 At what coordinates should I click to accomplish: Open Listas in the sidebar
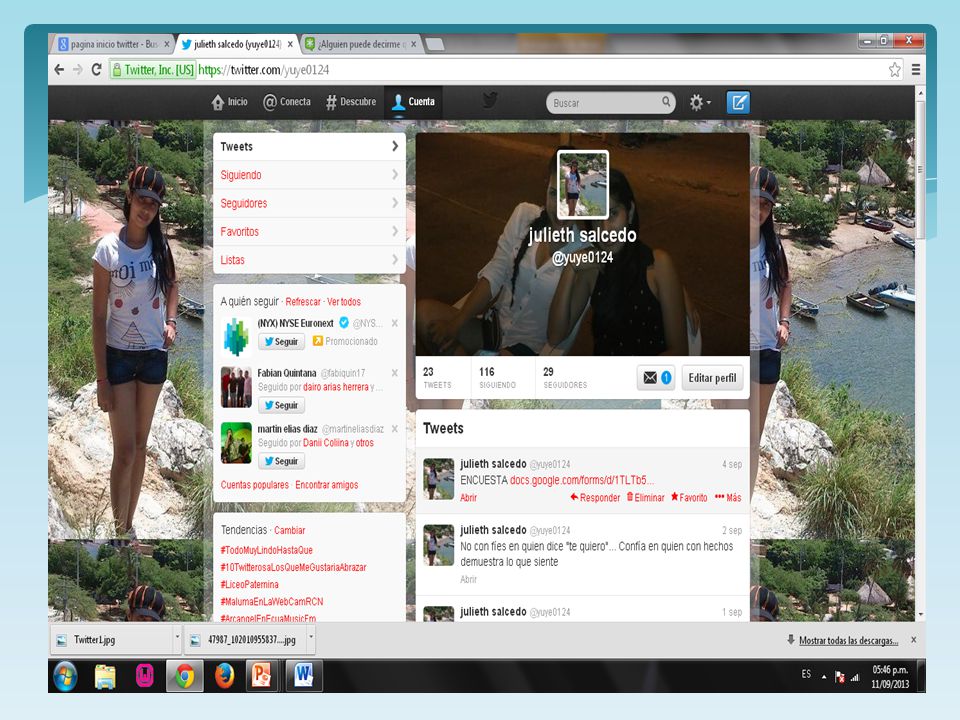tap(309, 260)
